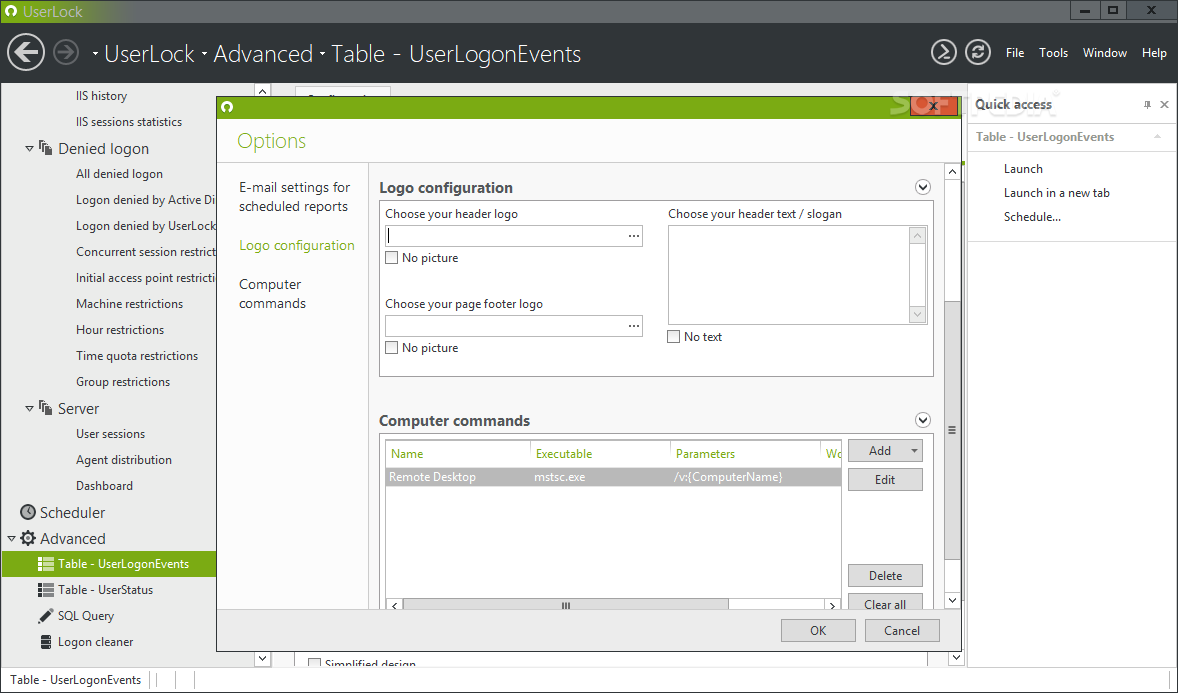Collapse the Server tree node
The image size is (1178, 693).
point(29,409)
